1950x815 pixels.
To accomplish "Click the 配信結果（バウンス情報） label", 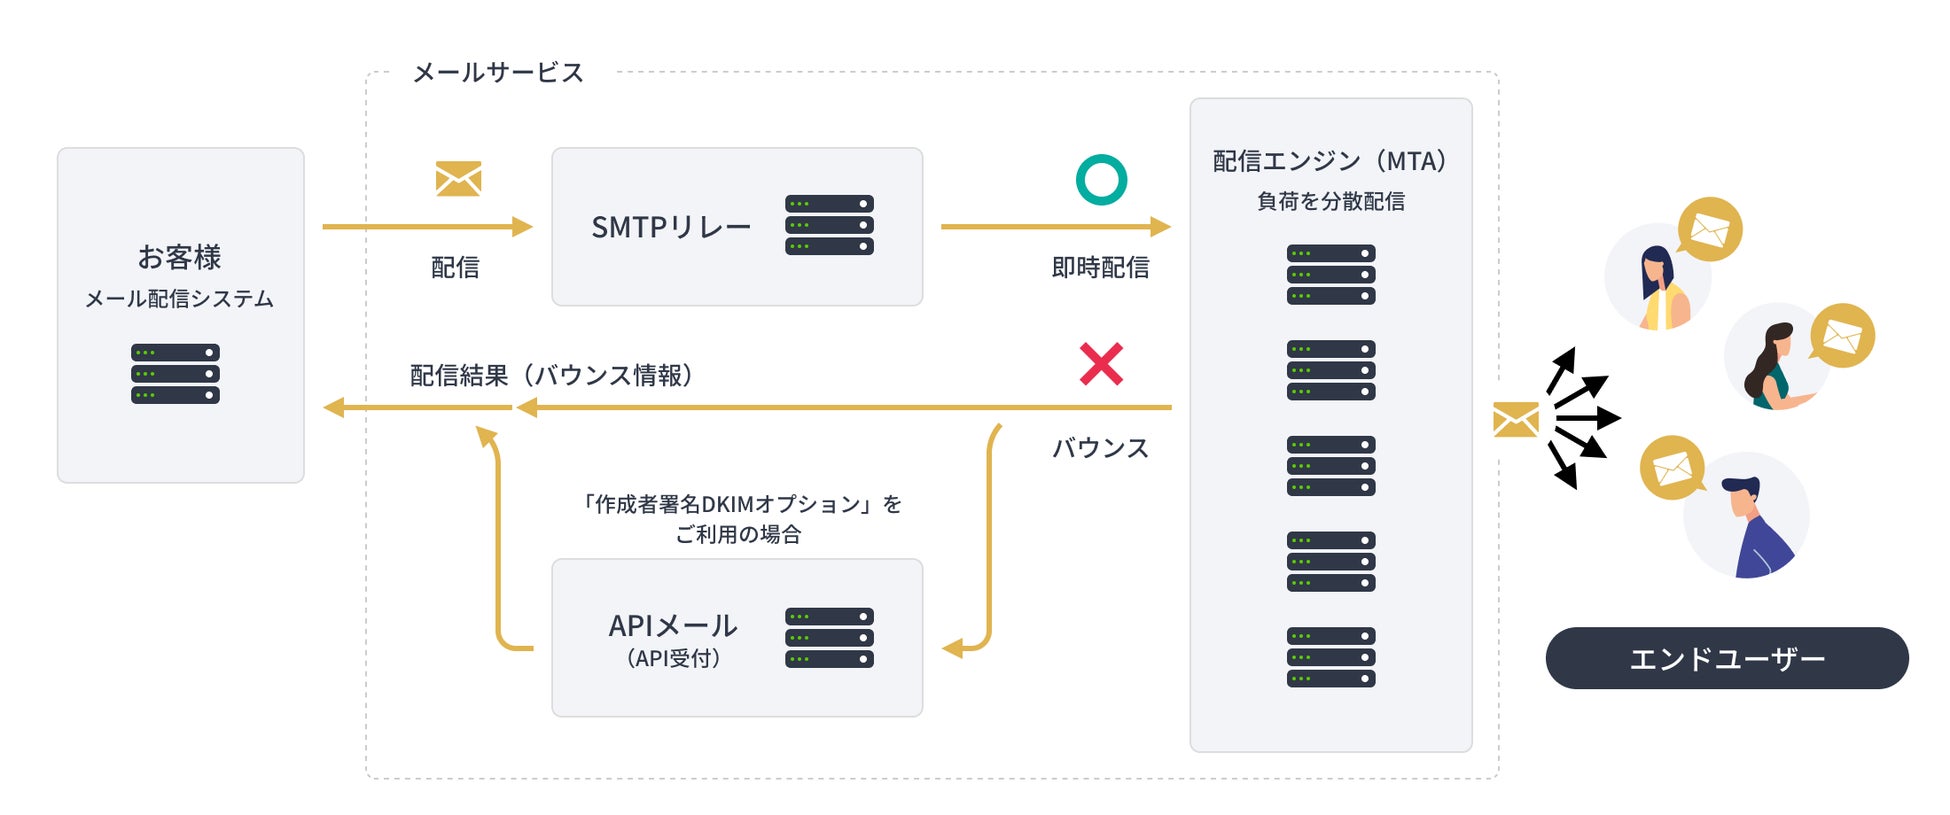I will click(x=551, y=376).
